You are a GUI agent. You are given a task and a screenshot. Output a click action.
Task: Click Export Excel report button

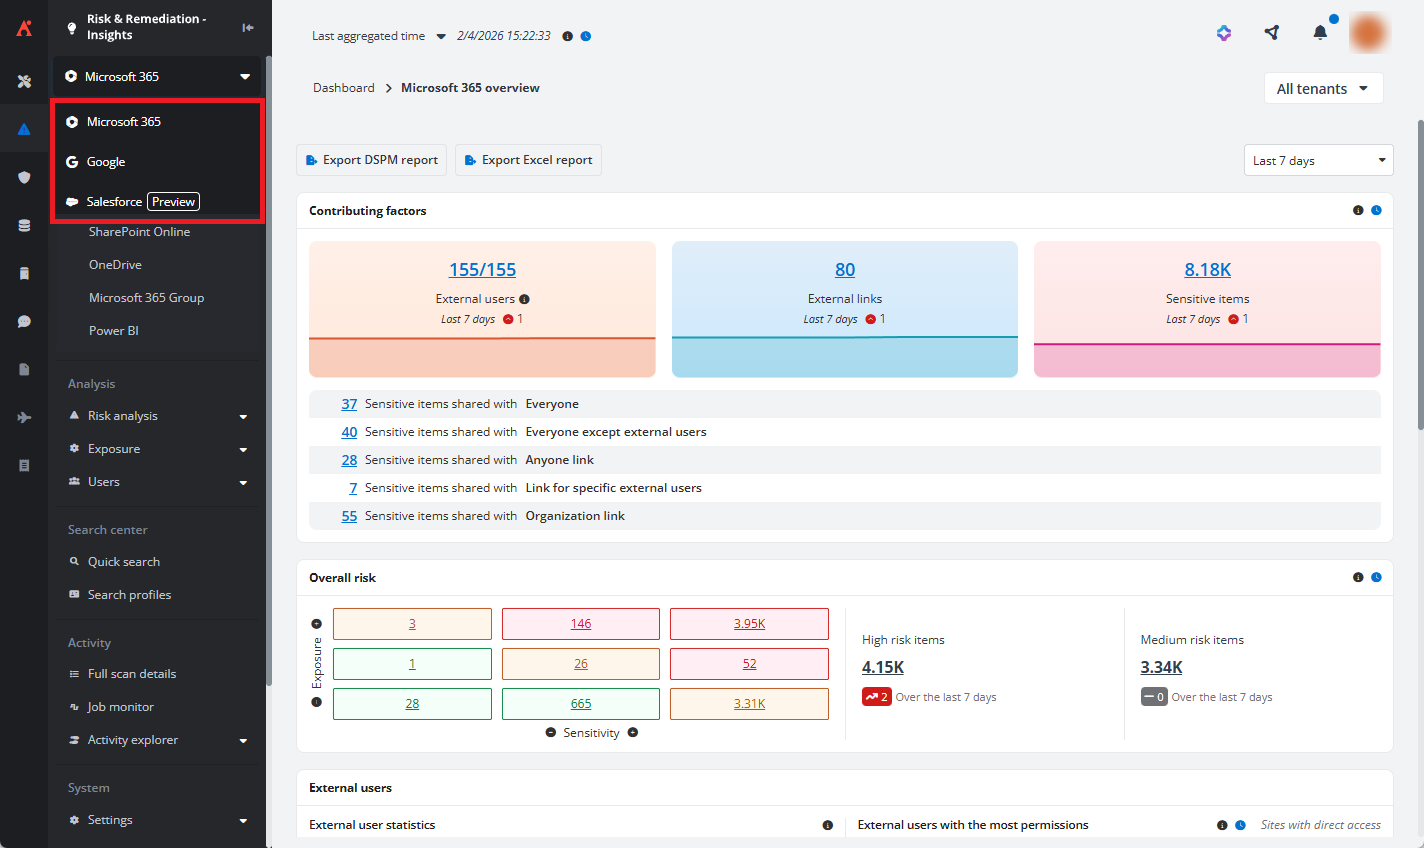point(528,160)
